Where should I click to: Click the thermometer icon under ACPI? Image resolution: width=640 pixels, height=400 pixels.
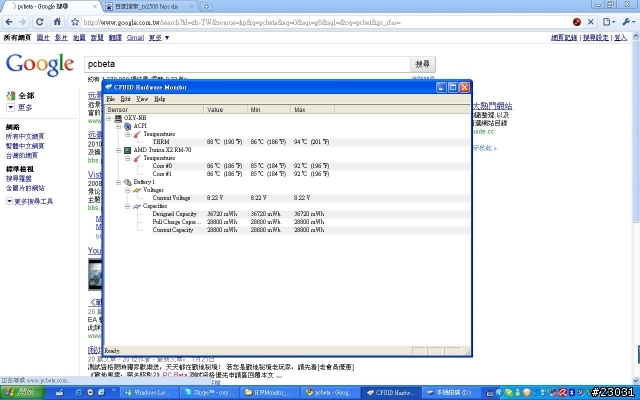click(137, 134)
